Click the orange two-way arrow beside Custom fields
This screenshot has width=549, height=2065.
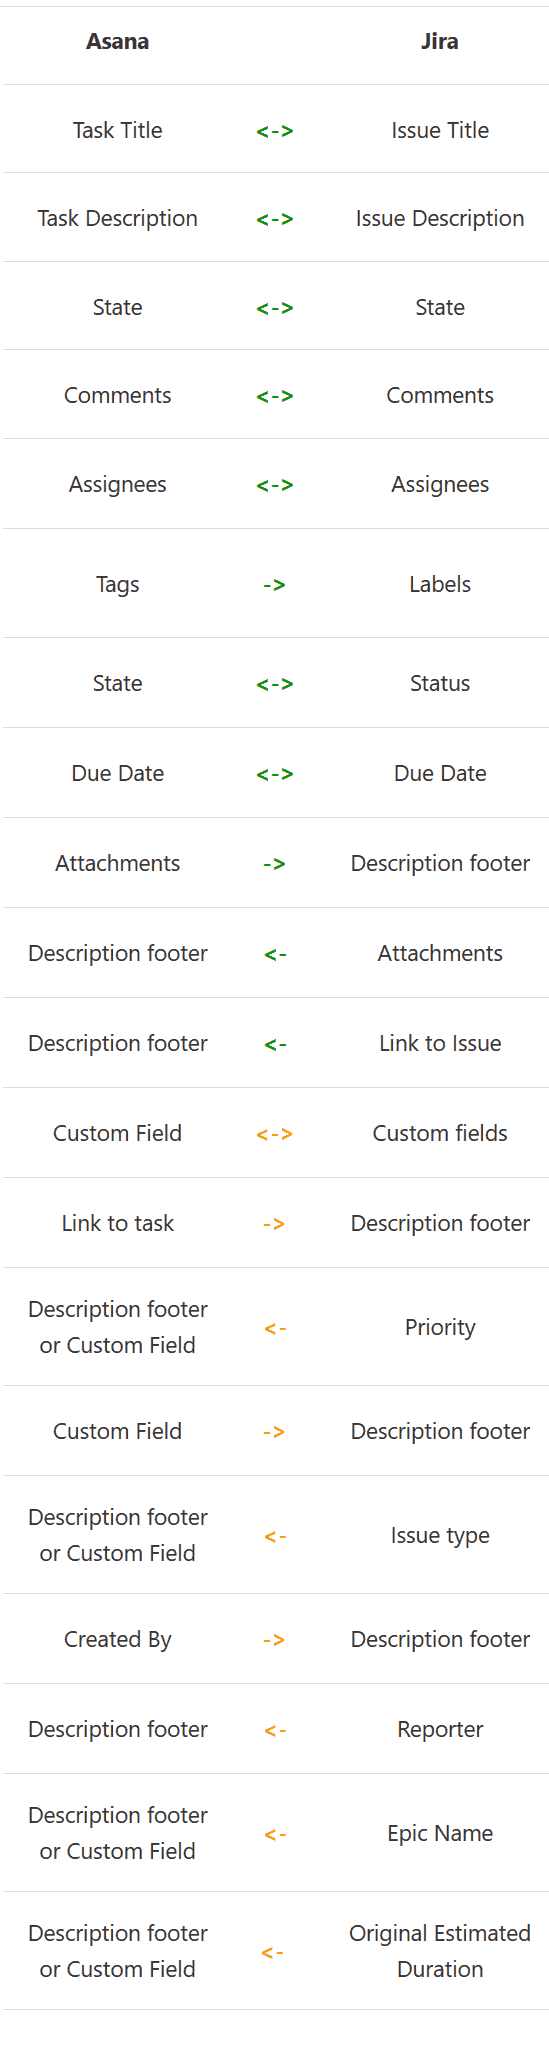coord(275,1134)
